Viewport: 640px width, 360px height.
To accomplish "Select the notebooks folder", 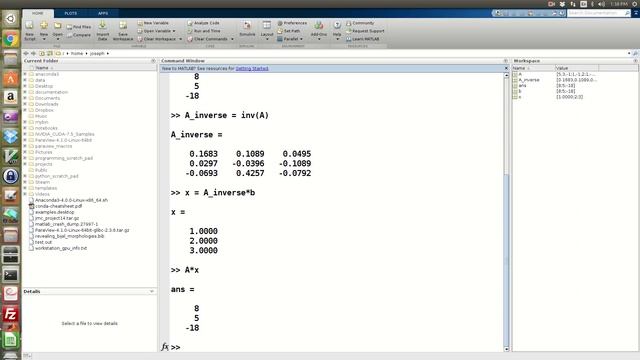I will click(46, 128).
